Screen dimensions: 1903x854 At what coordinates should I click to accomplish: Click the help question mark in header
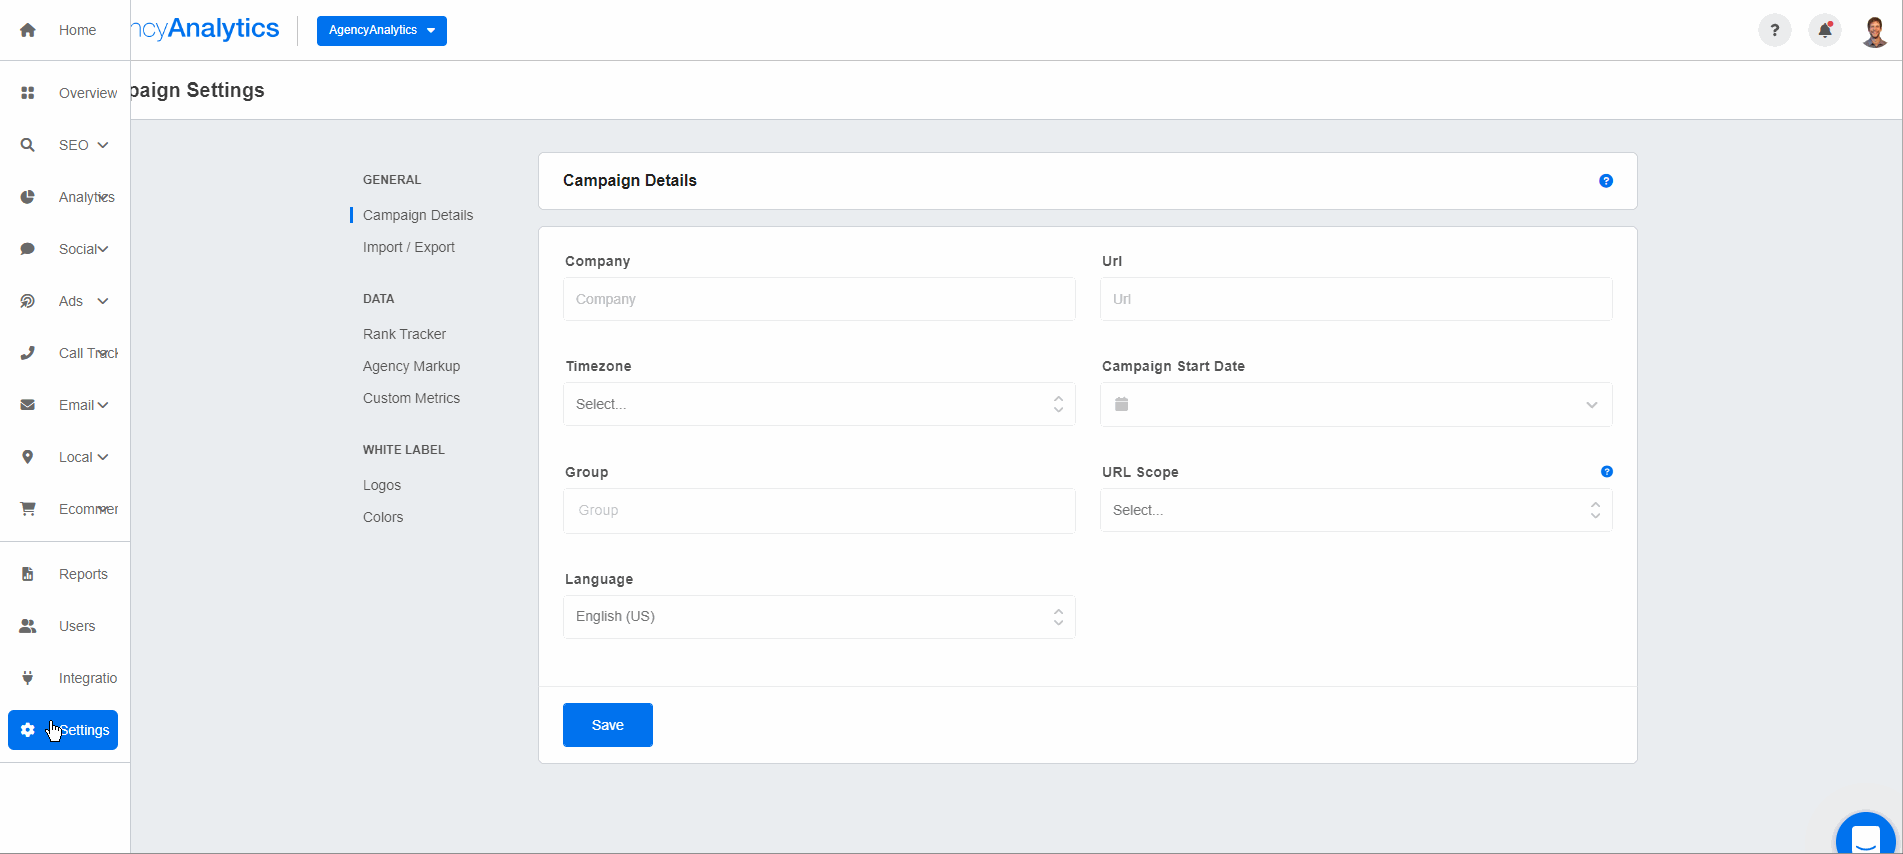[1774, 30]
